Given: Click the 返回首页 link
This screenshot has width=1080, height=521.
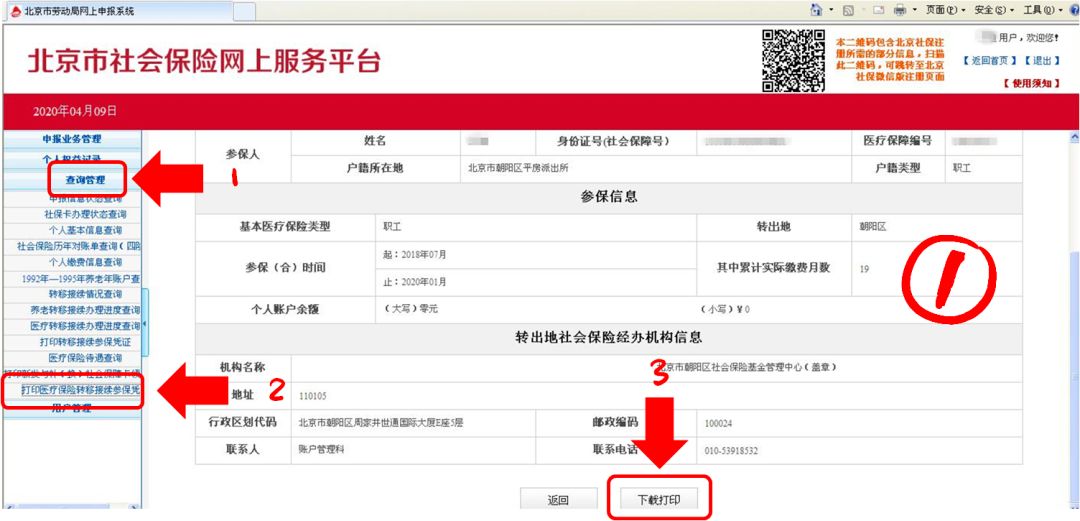Looking at the screenshot, I should (990, 61).
